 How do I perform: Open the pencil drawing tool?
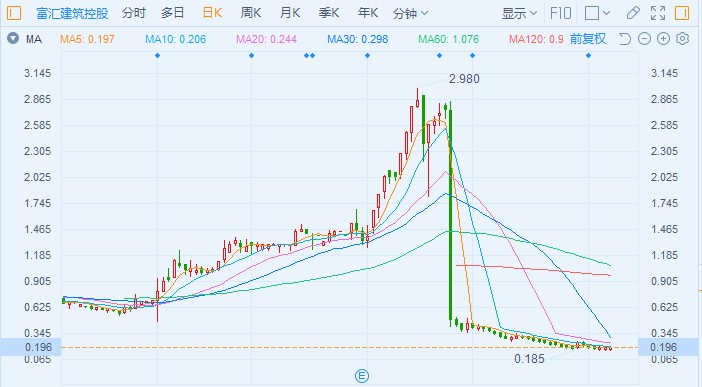[633, 13]
